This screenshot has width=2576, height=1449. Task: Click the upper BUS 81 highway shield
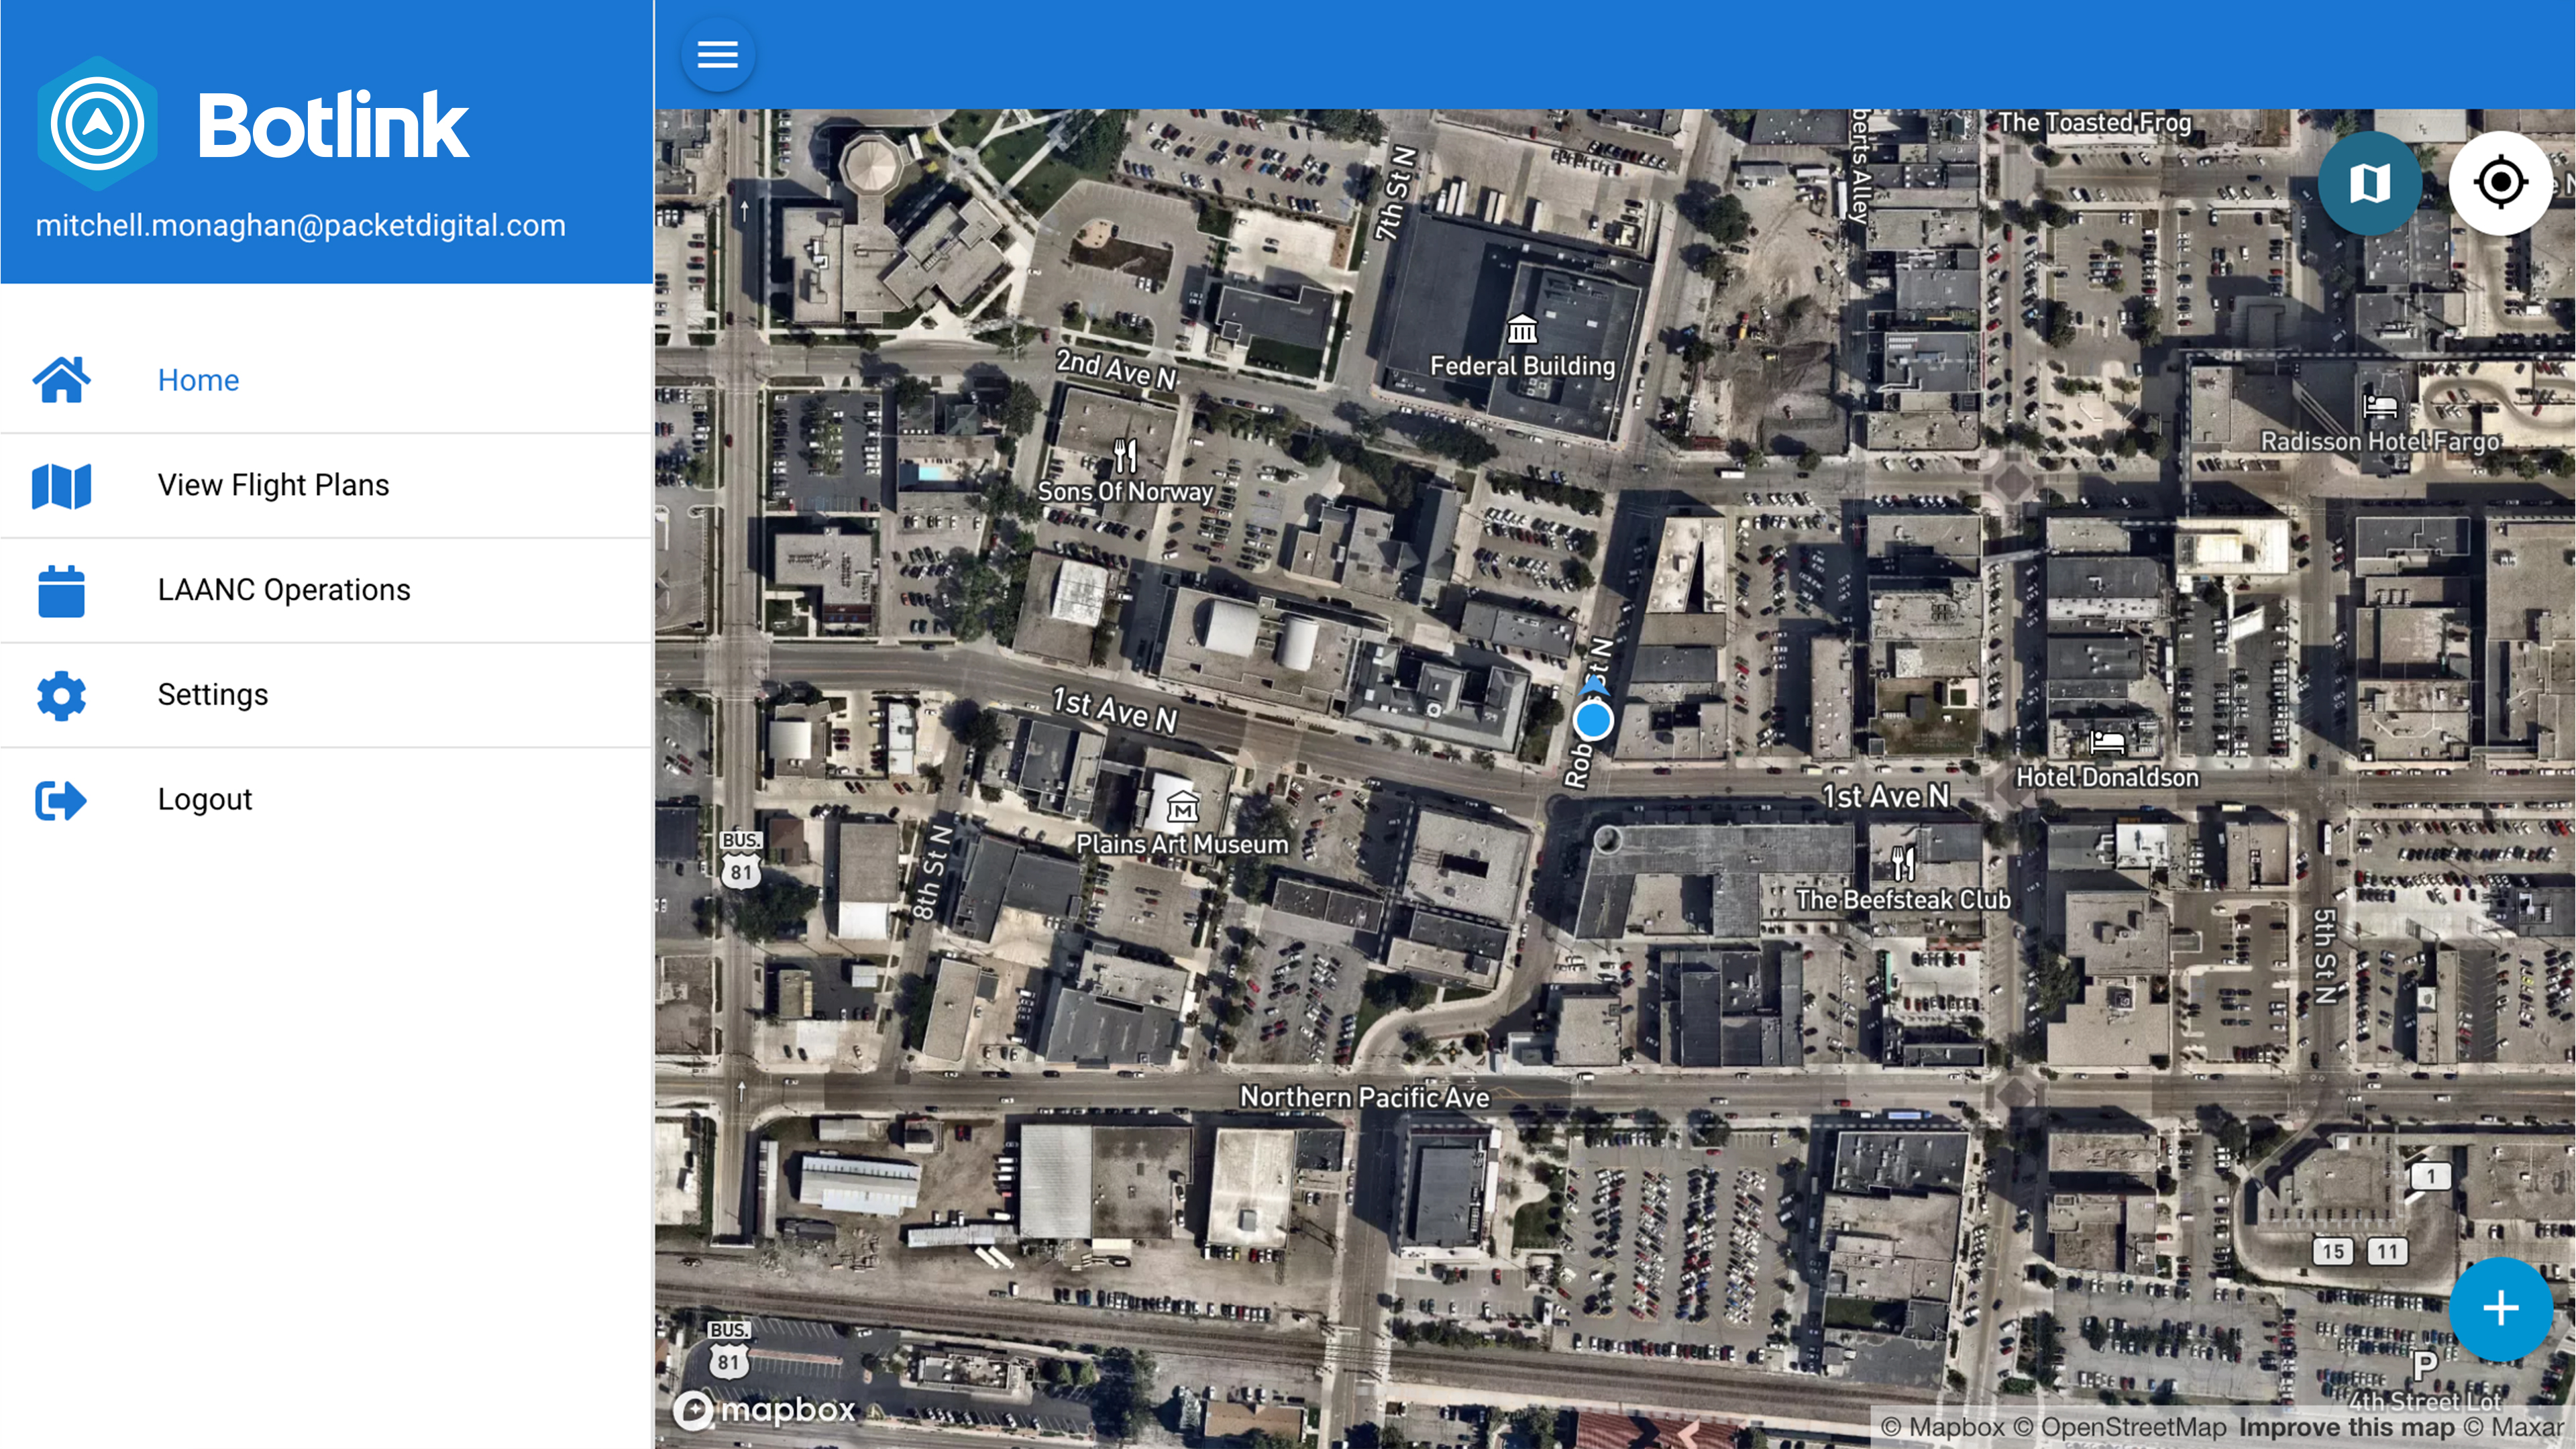coord(740,860)
